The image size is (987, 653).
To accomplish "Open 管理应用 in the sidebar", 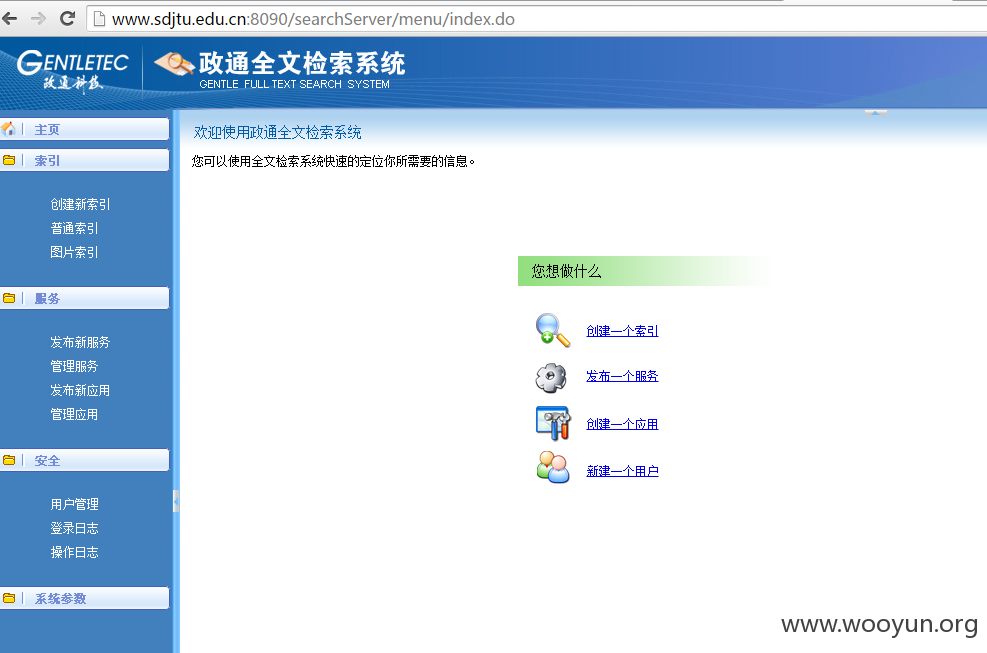I will pyautogui.click(x=74, y=414).
